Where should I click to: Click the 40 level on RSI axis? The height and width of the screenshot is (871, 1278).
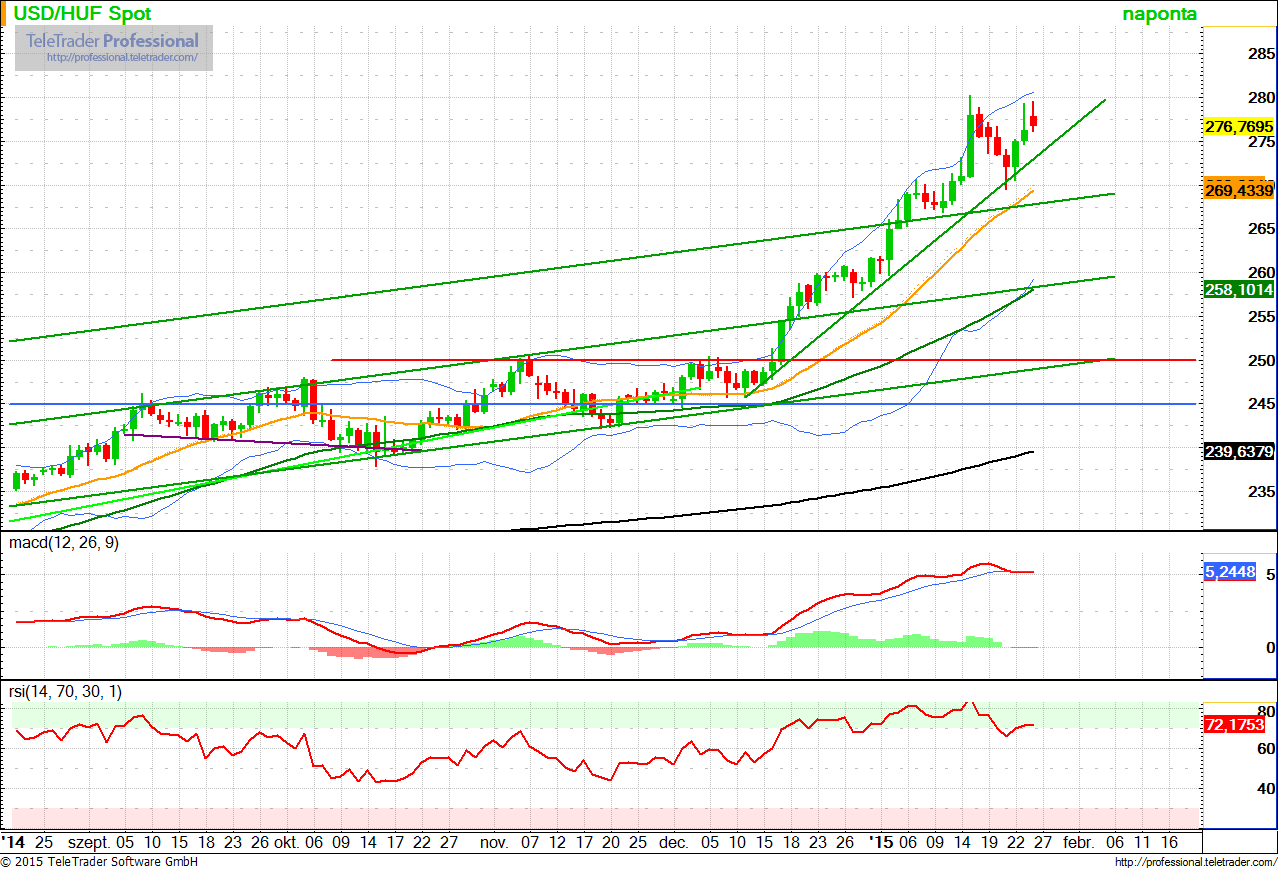click(1265, 789)
